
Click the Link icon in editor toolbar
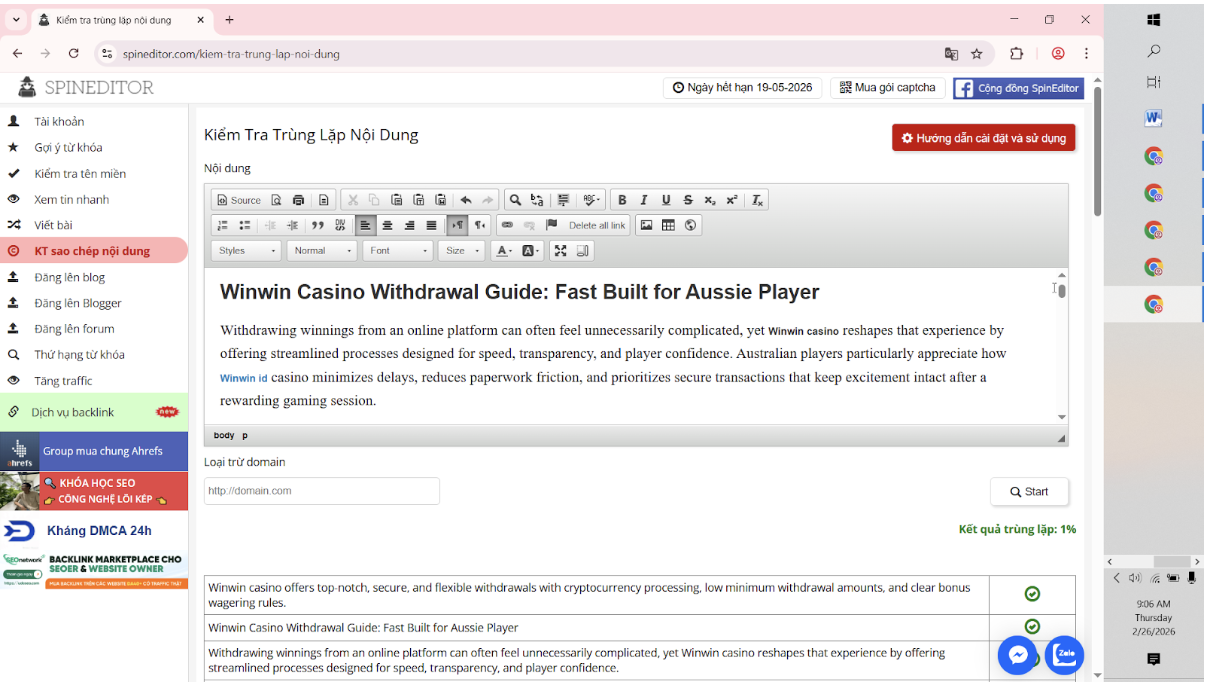point(507,225)
